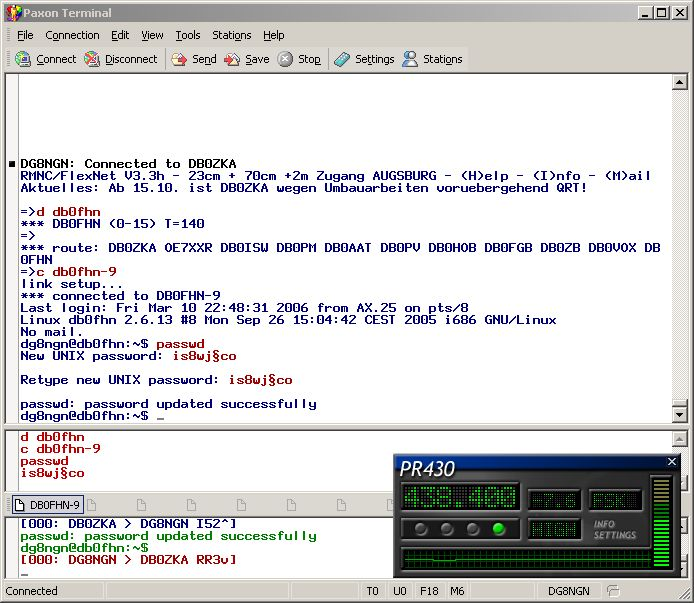This screenshot has height=603, width=694.
Task: Open the Tools menu
Action: click(188, 35)
